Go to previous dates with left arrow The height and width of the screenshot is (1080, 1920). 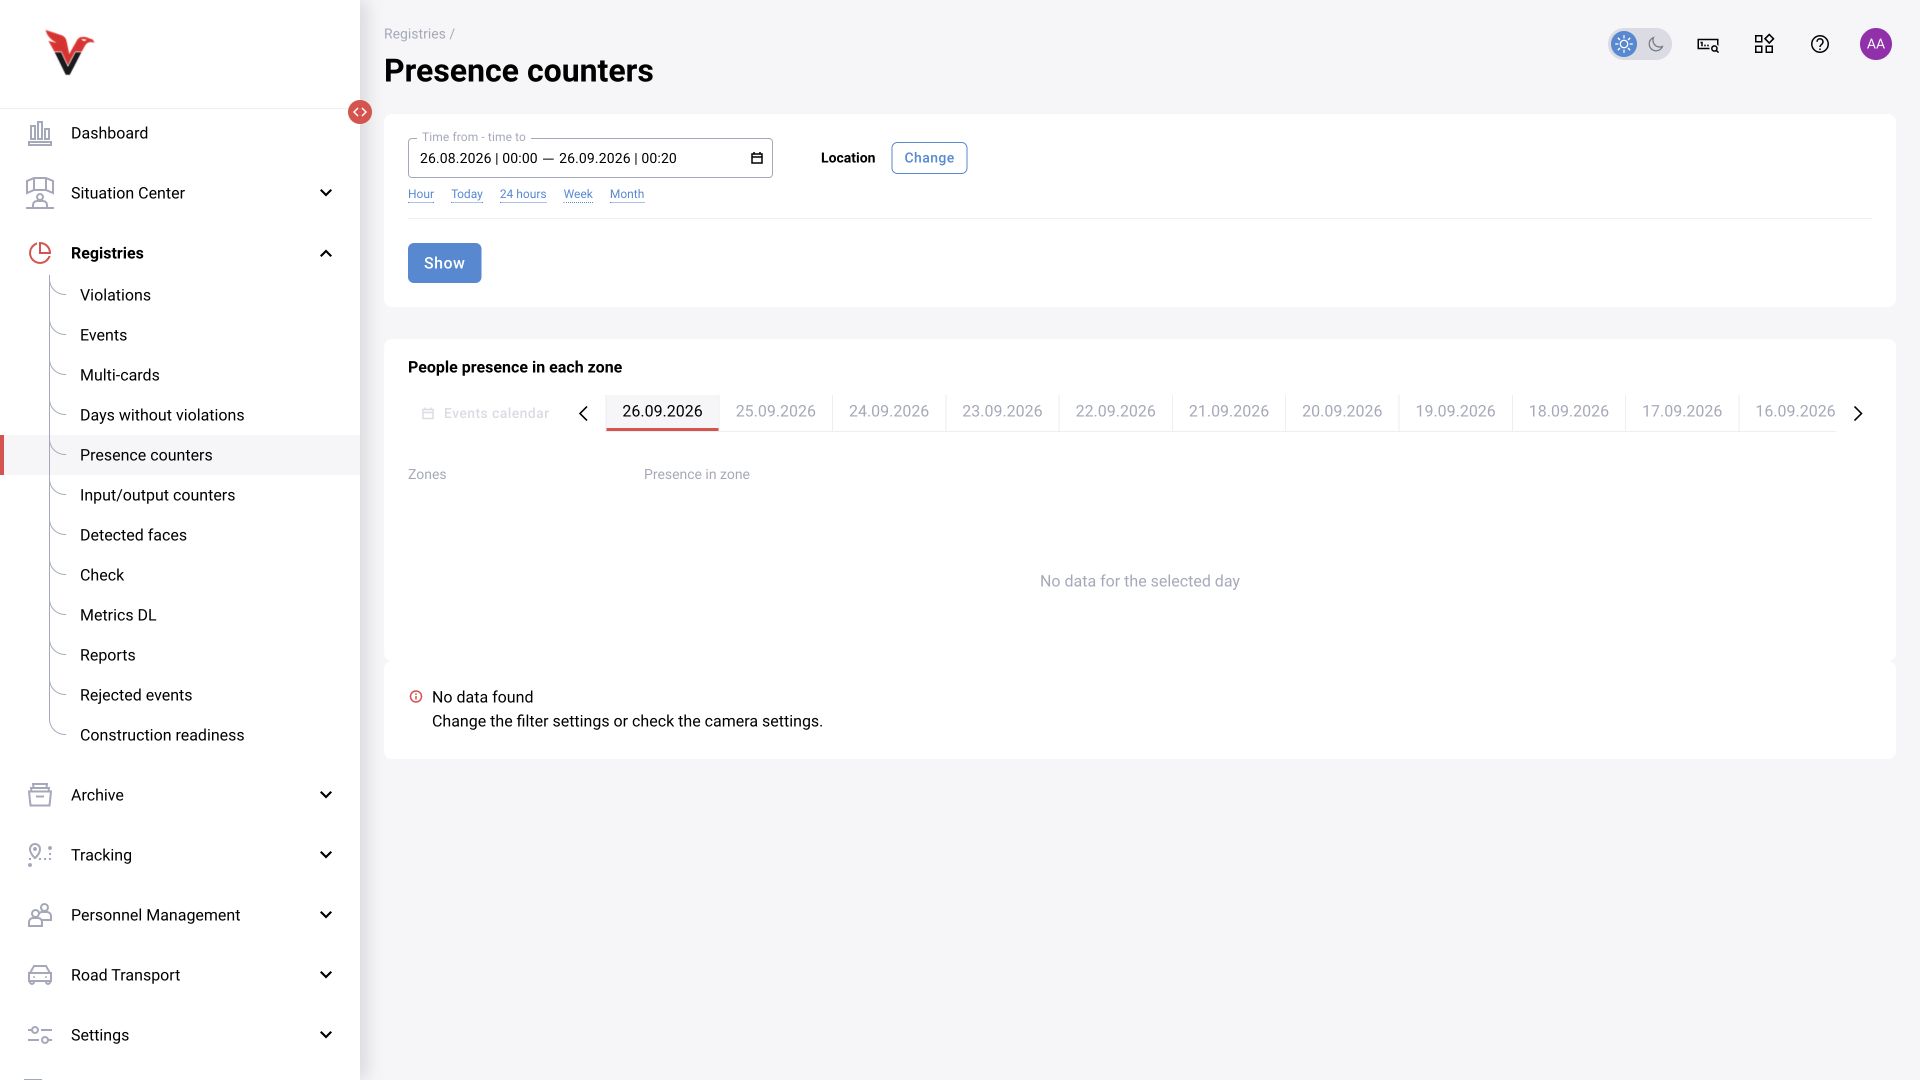pyautogui.click(x=583, y=413)
